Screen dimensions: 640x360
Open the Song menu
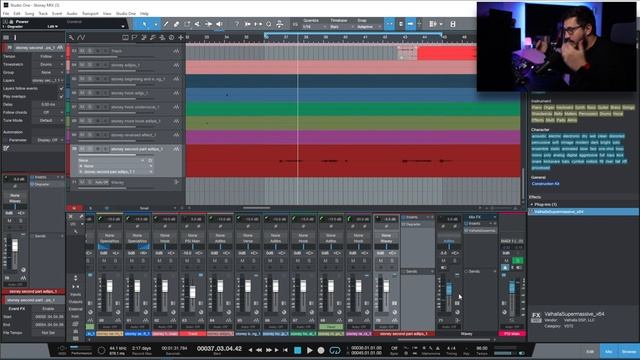[x=30, y=13]
